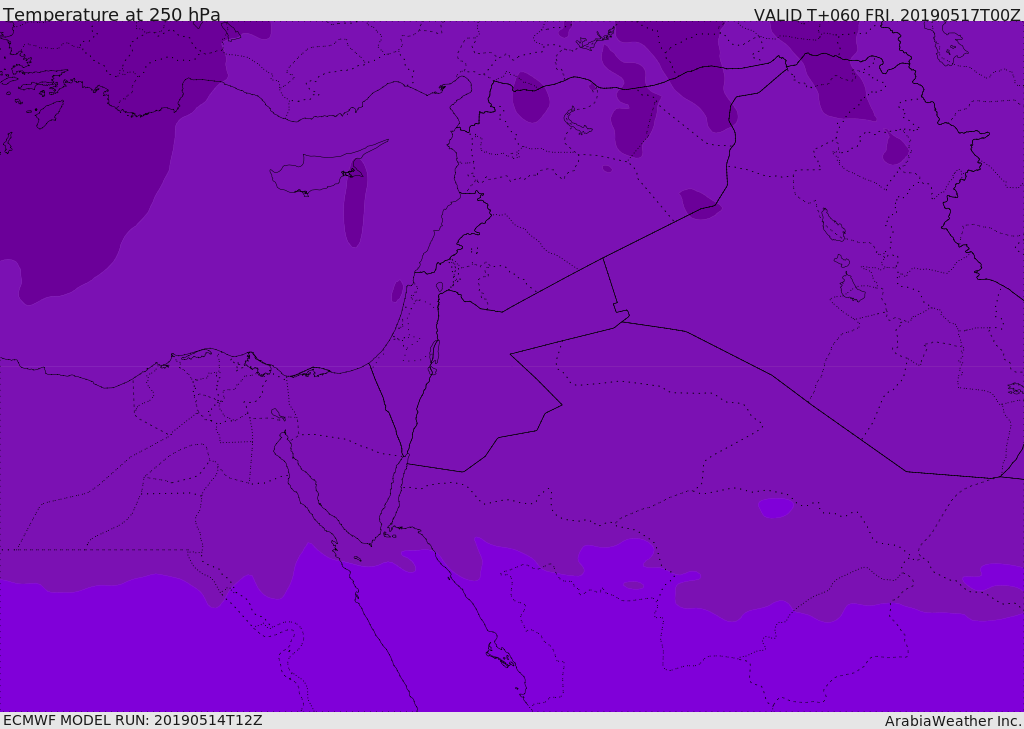Image resolution: width=1024 pixels, height=729 pixels.
Task: Click the 'ECMWF MODEL RUN: 20190514T12Z' footer text
Action: pos(133,720)
